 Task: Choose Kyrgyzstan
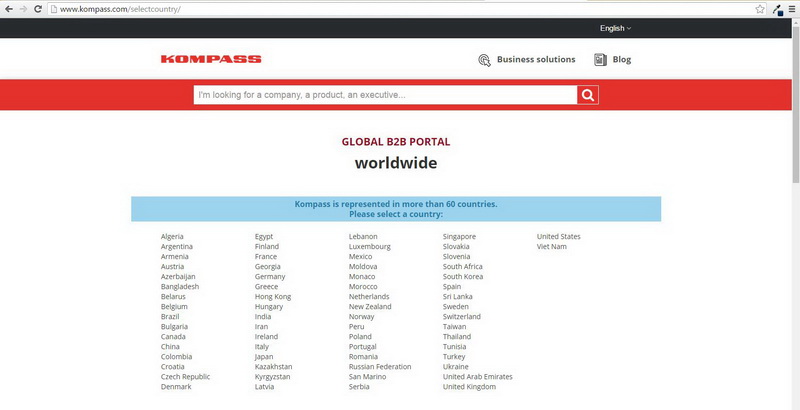[x=272, y=377]
